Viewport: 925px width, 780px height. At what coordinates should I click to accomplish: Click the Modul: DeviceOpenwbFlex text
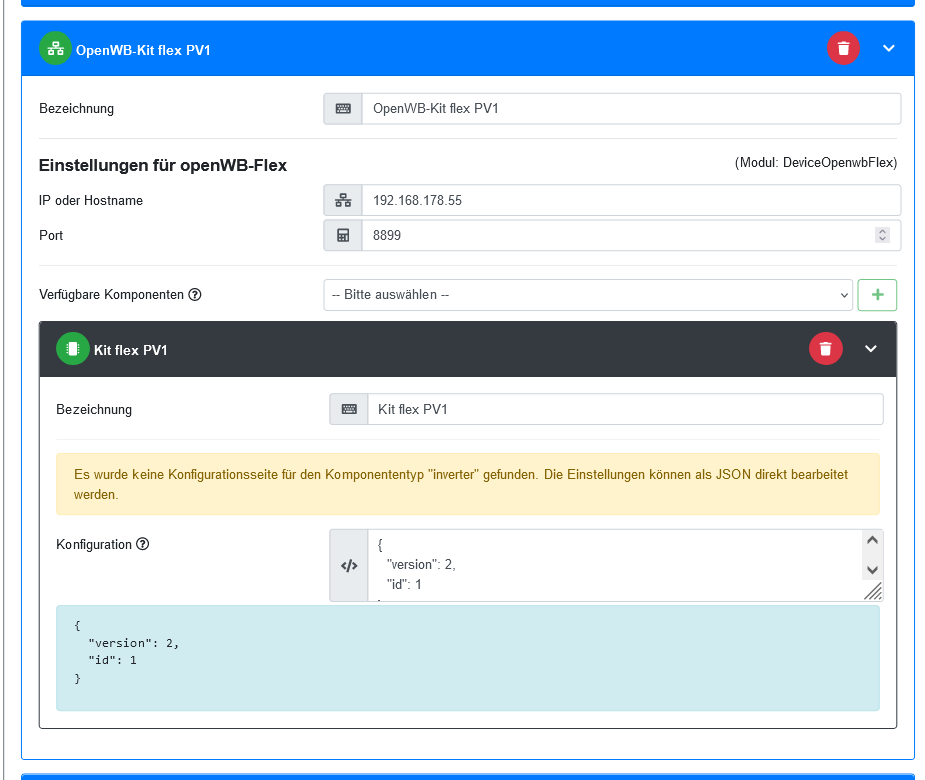click(x=816, y=163)
